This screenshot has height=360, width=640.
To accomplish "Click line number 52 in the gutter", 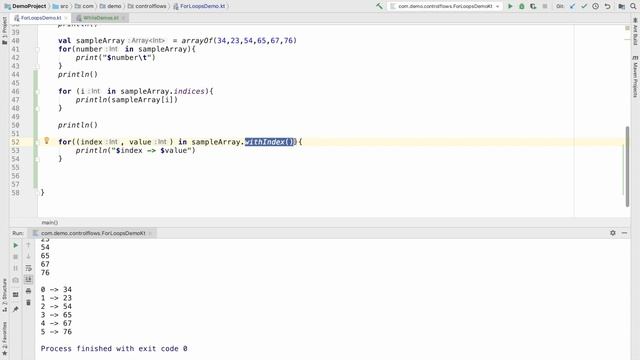I will [x=16, y=142].
